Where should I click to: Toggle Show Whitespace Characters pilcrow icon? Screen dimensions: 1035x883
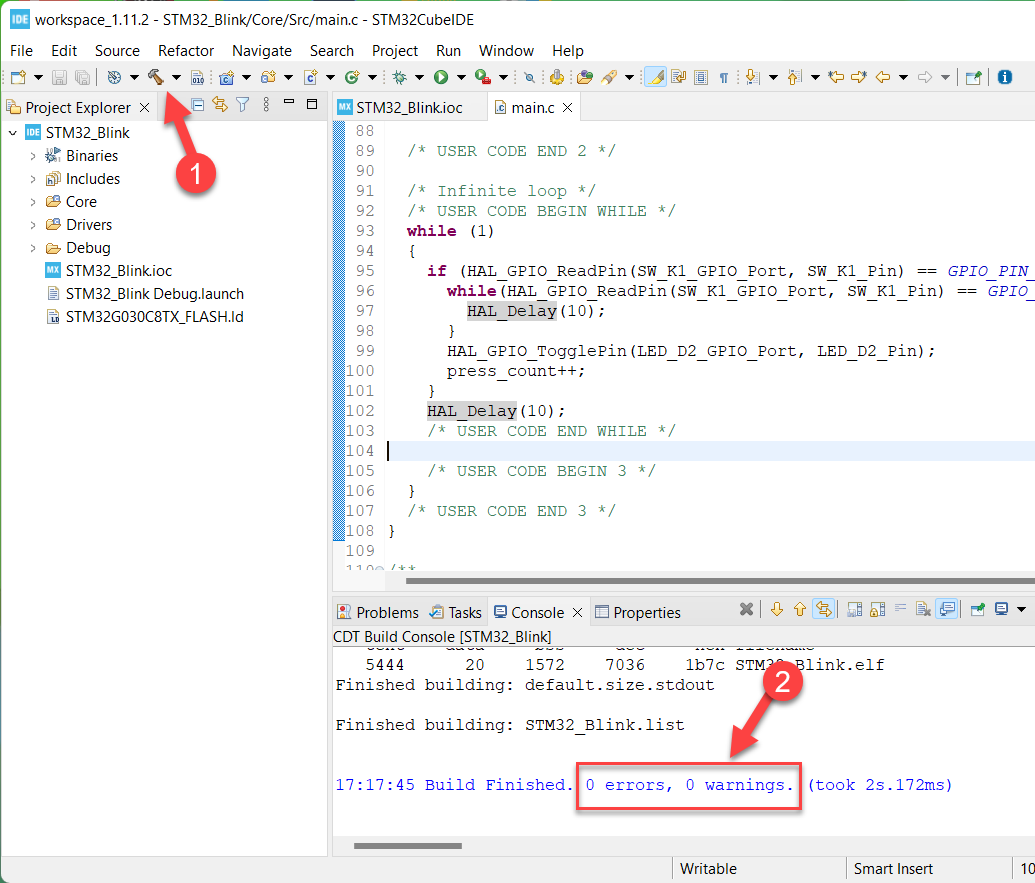pos(723,78)
